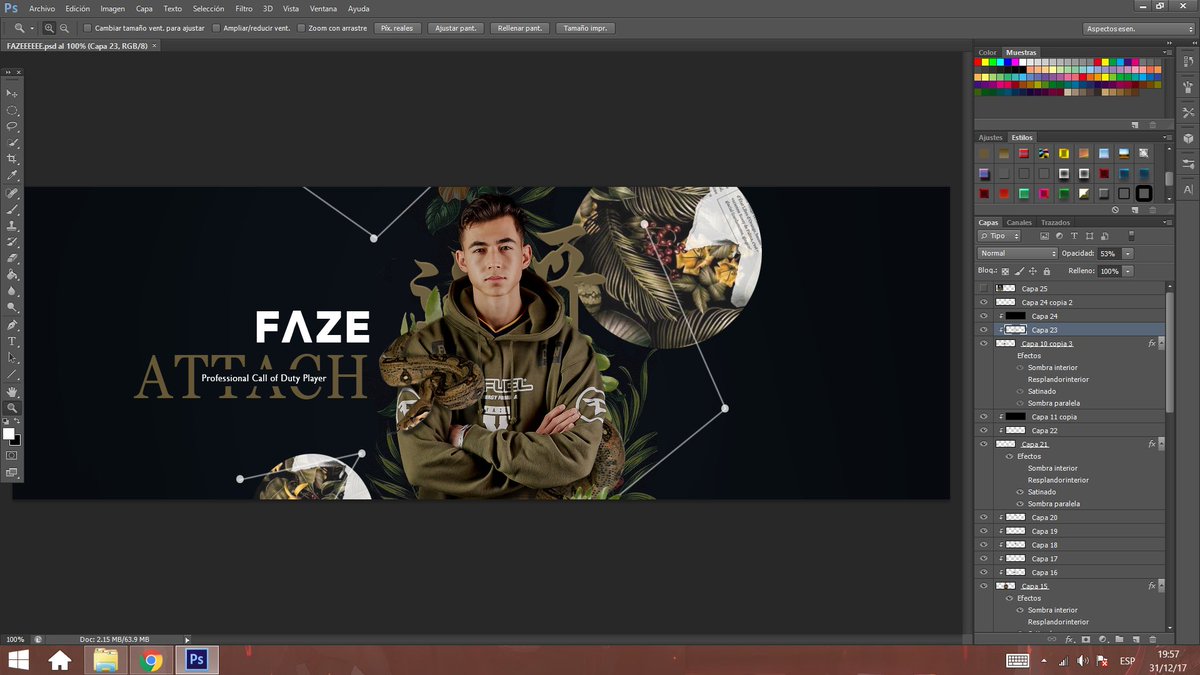Viewport: 1200px width, 675px height.
Task: Select the Blur tool
Action: pos(12,291)
